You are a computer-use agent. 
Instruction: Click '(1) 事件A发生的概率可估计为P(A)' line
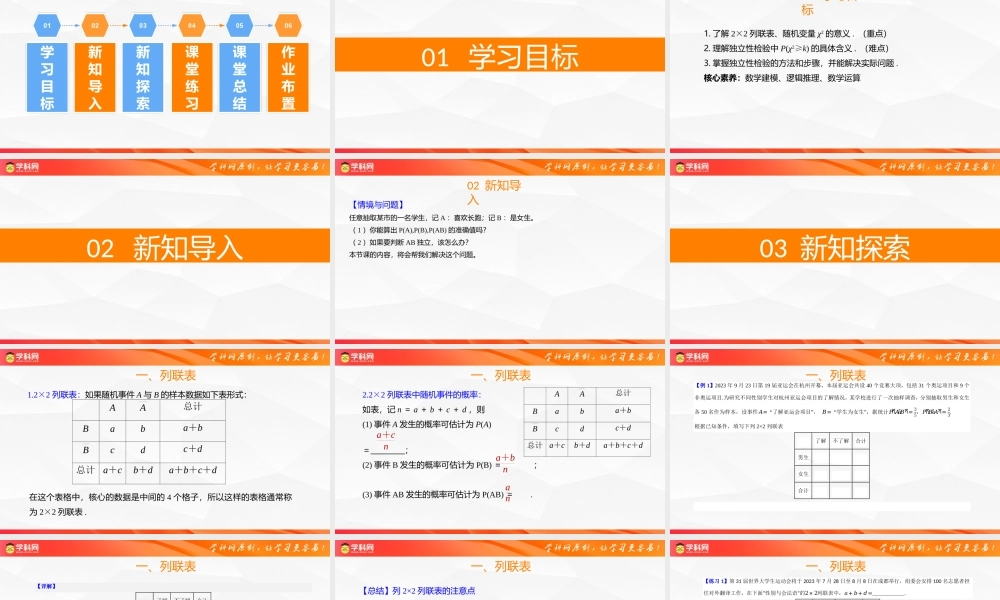427,424
